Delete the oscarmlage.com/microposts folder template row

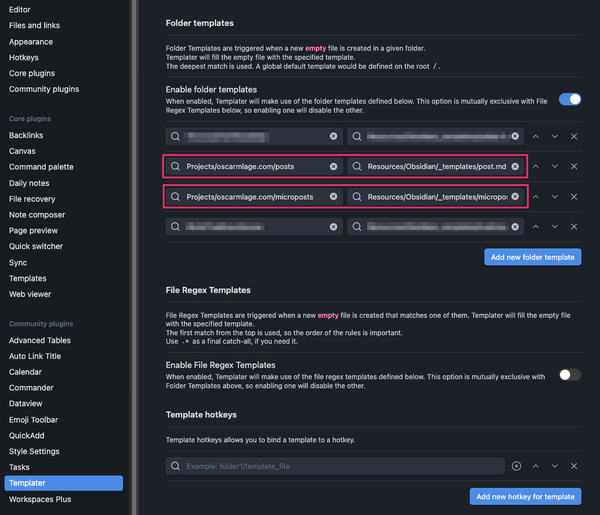[574, 197]
